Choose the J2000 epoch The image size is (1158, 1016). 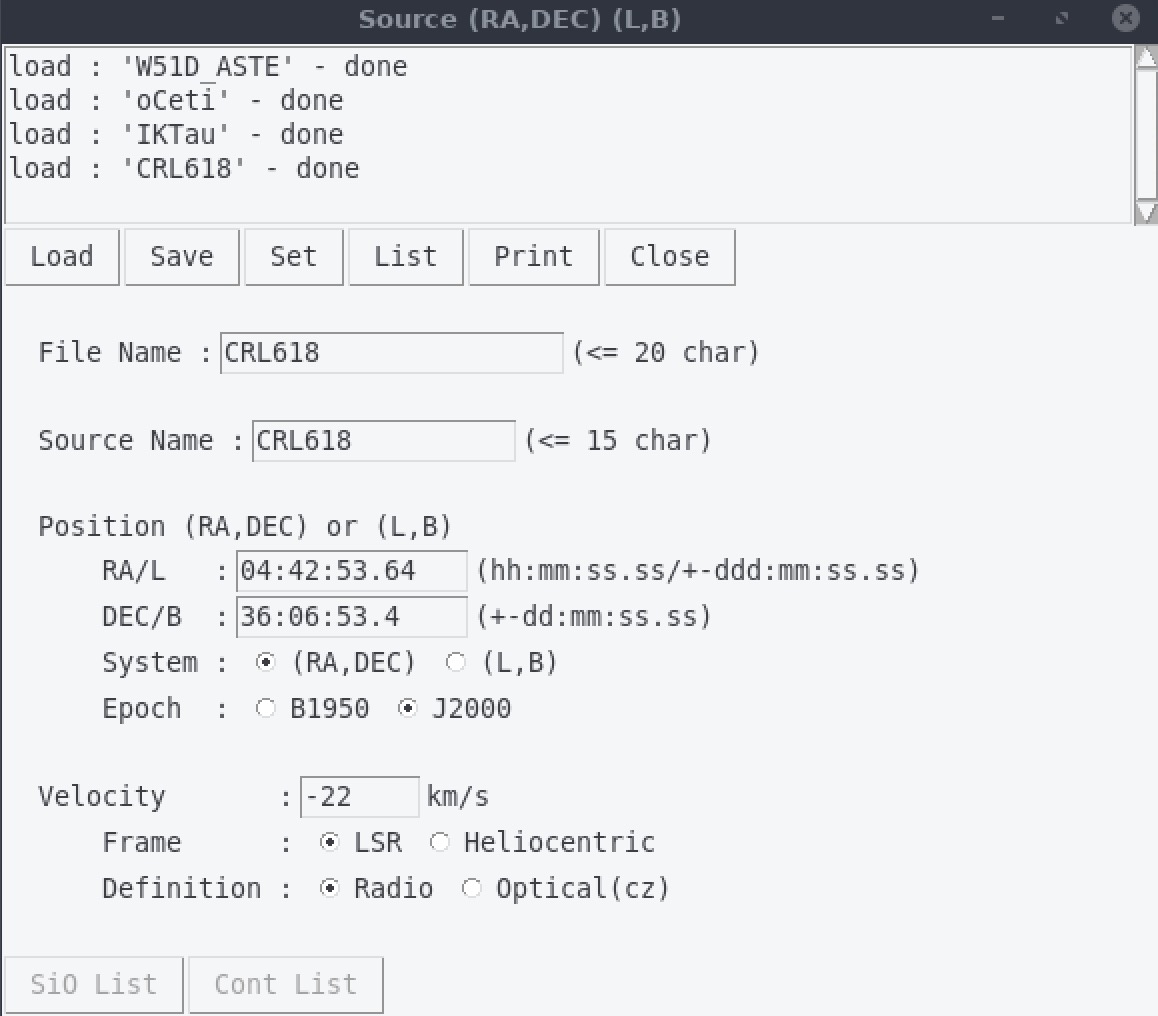click(x=408, y=709)
